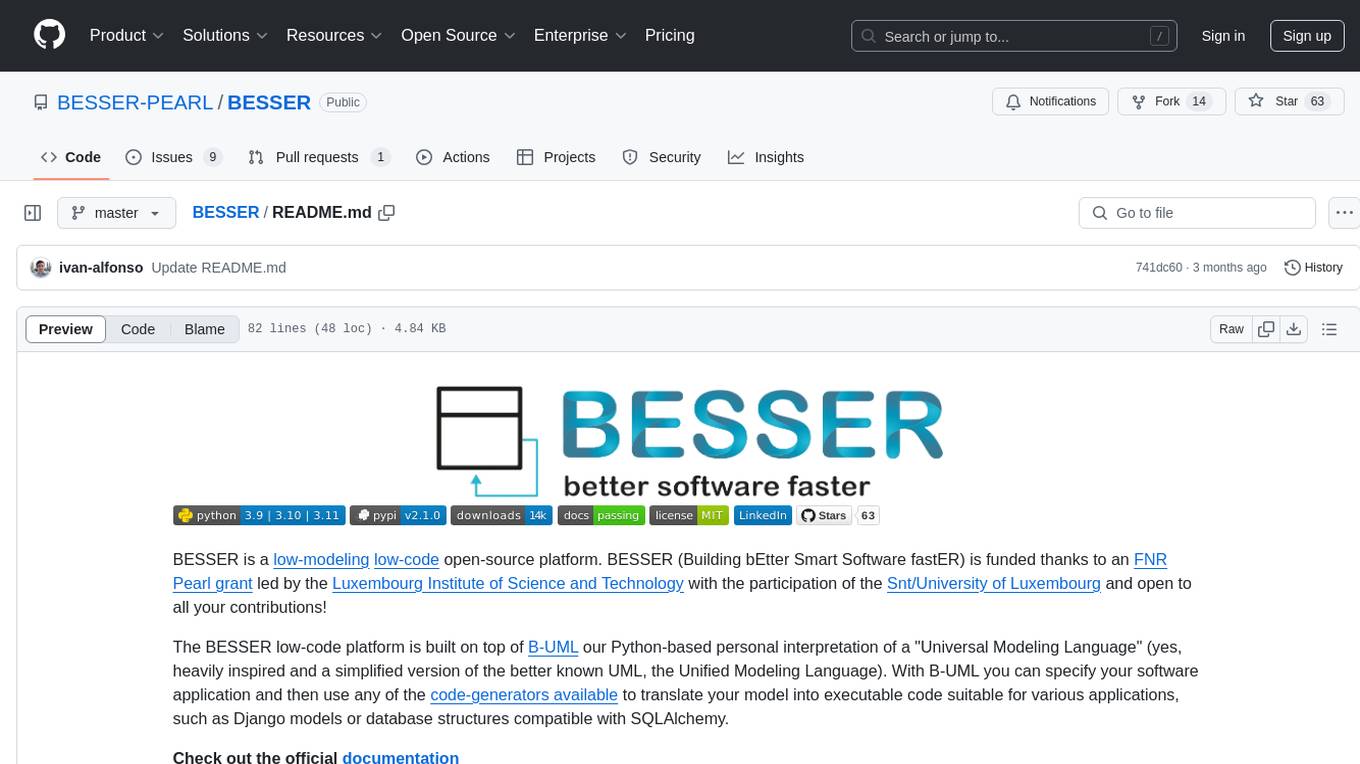Switch to the Pull requests tab
Image resolution: width=1360 pixels, height=764 pixels.
pos(318,157)
